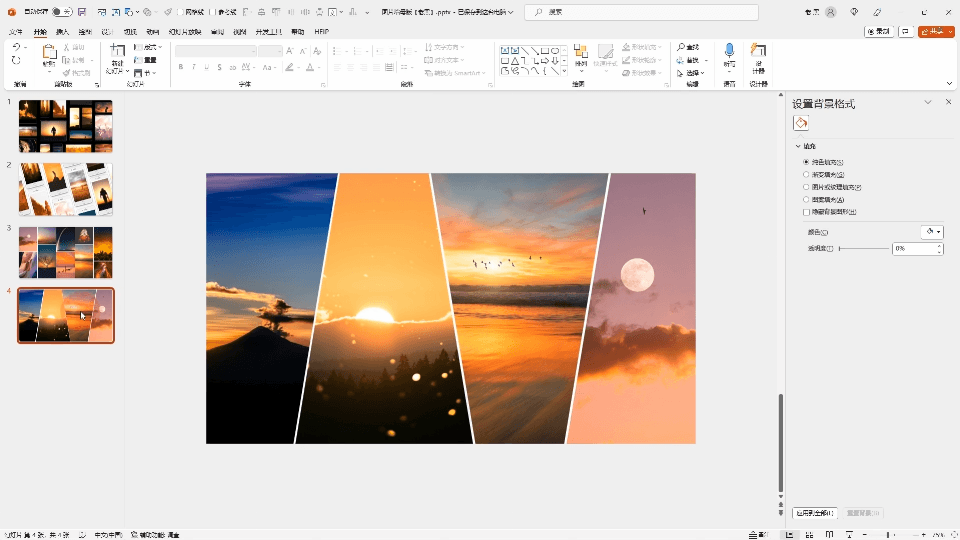This screenshot has width=960, height=540.
Task: Select the gradient fill radio button
Action: 806,174
